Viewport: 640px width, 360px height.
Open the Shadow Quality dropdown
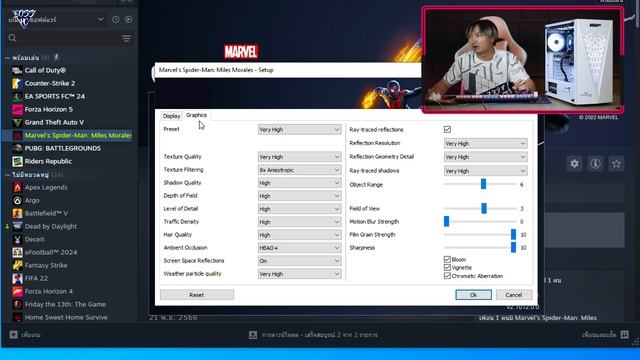pyautogui.click(x=300, y=183)
